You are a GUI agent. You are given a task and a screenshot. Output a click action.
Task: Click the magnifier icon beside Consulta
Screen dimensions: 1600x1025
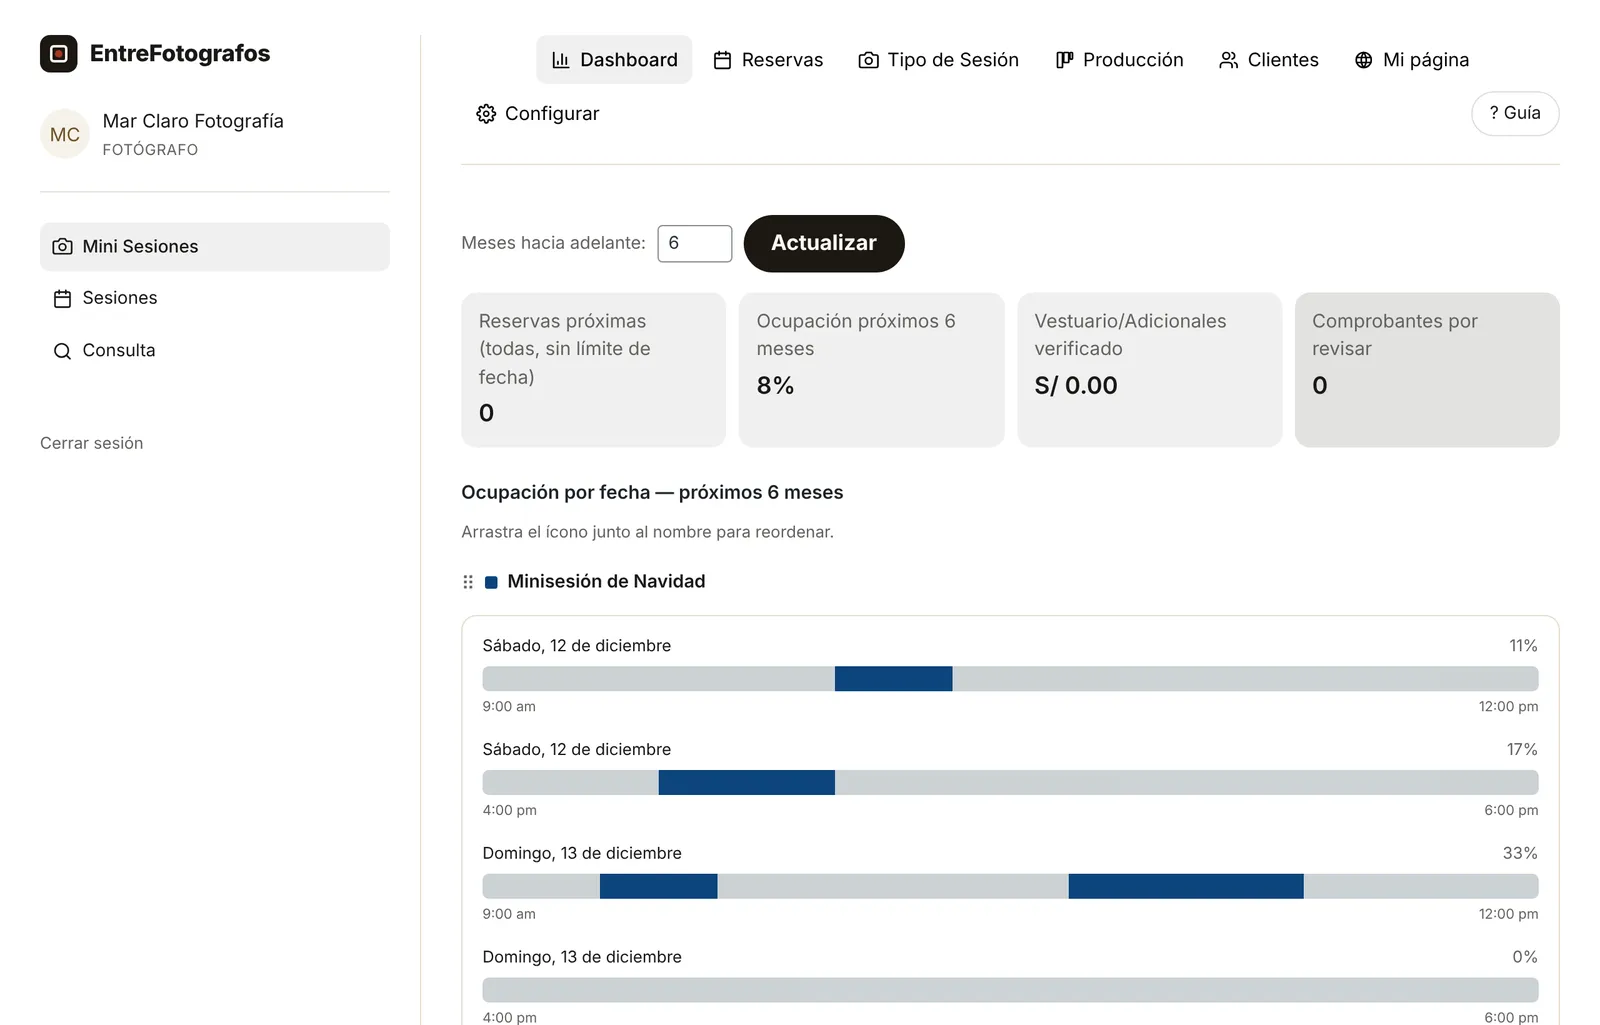tap(62, 351)
